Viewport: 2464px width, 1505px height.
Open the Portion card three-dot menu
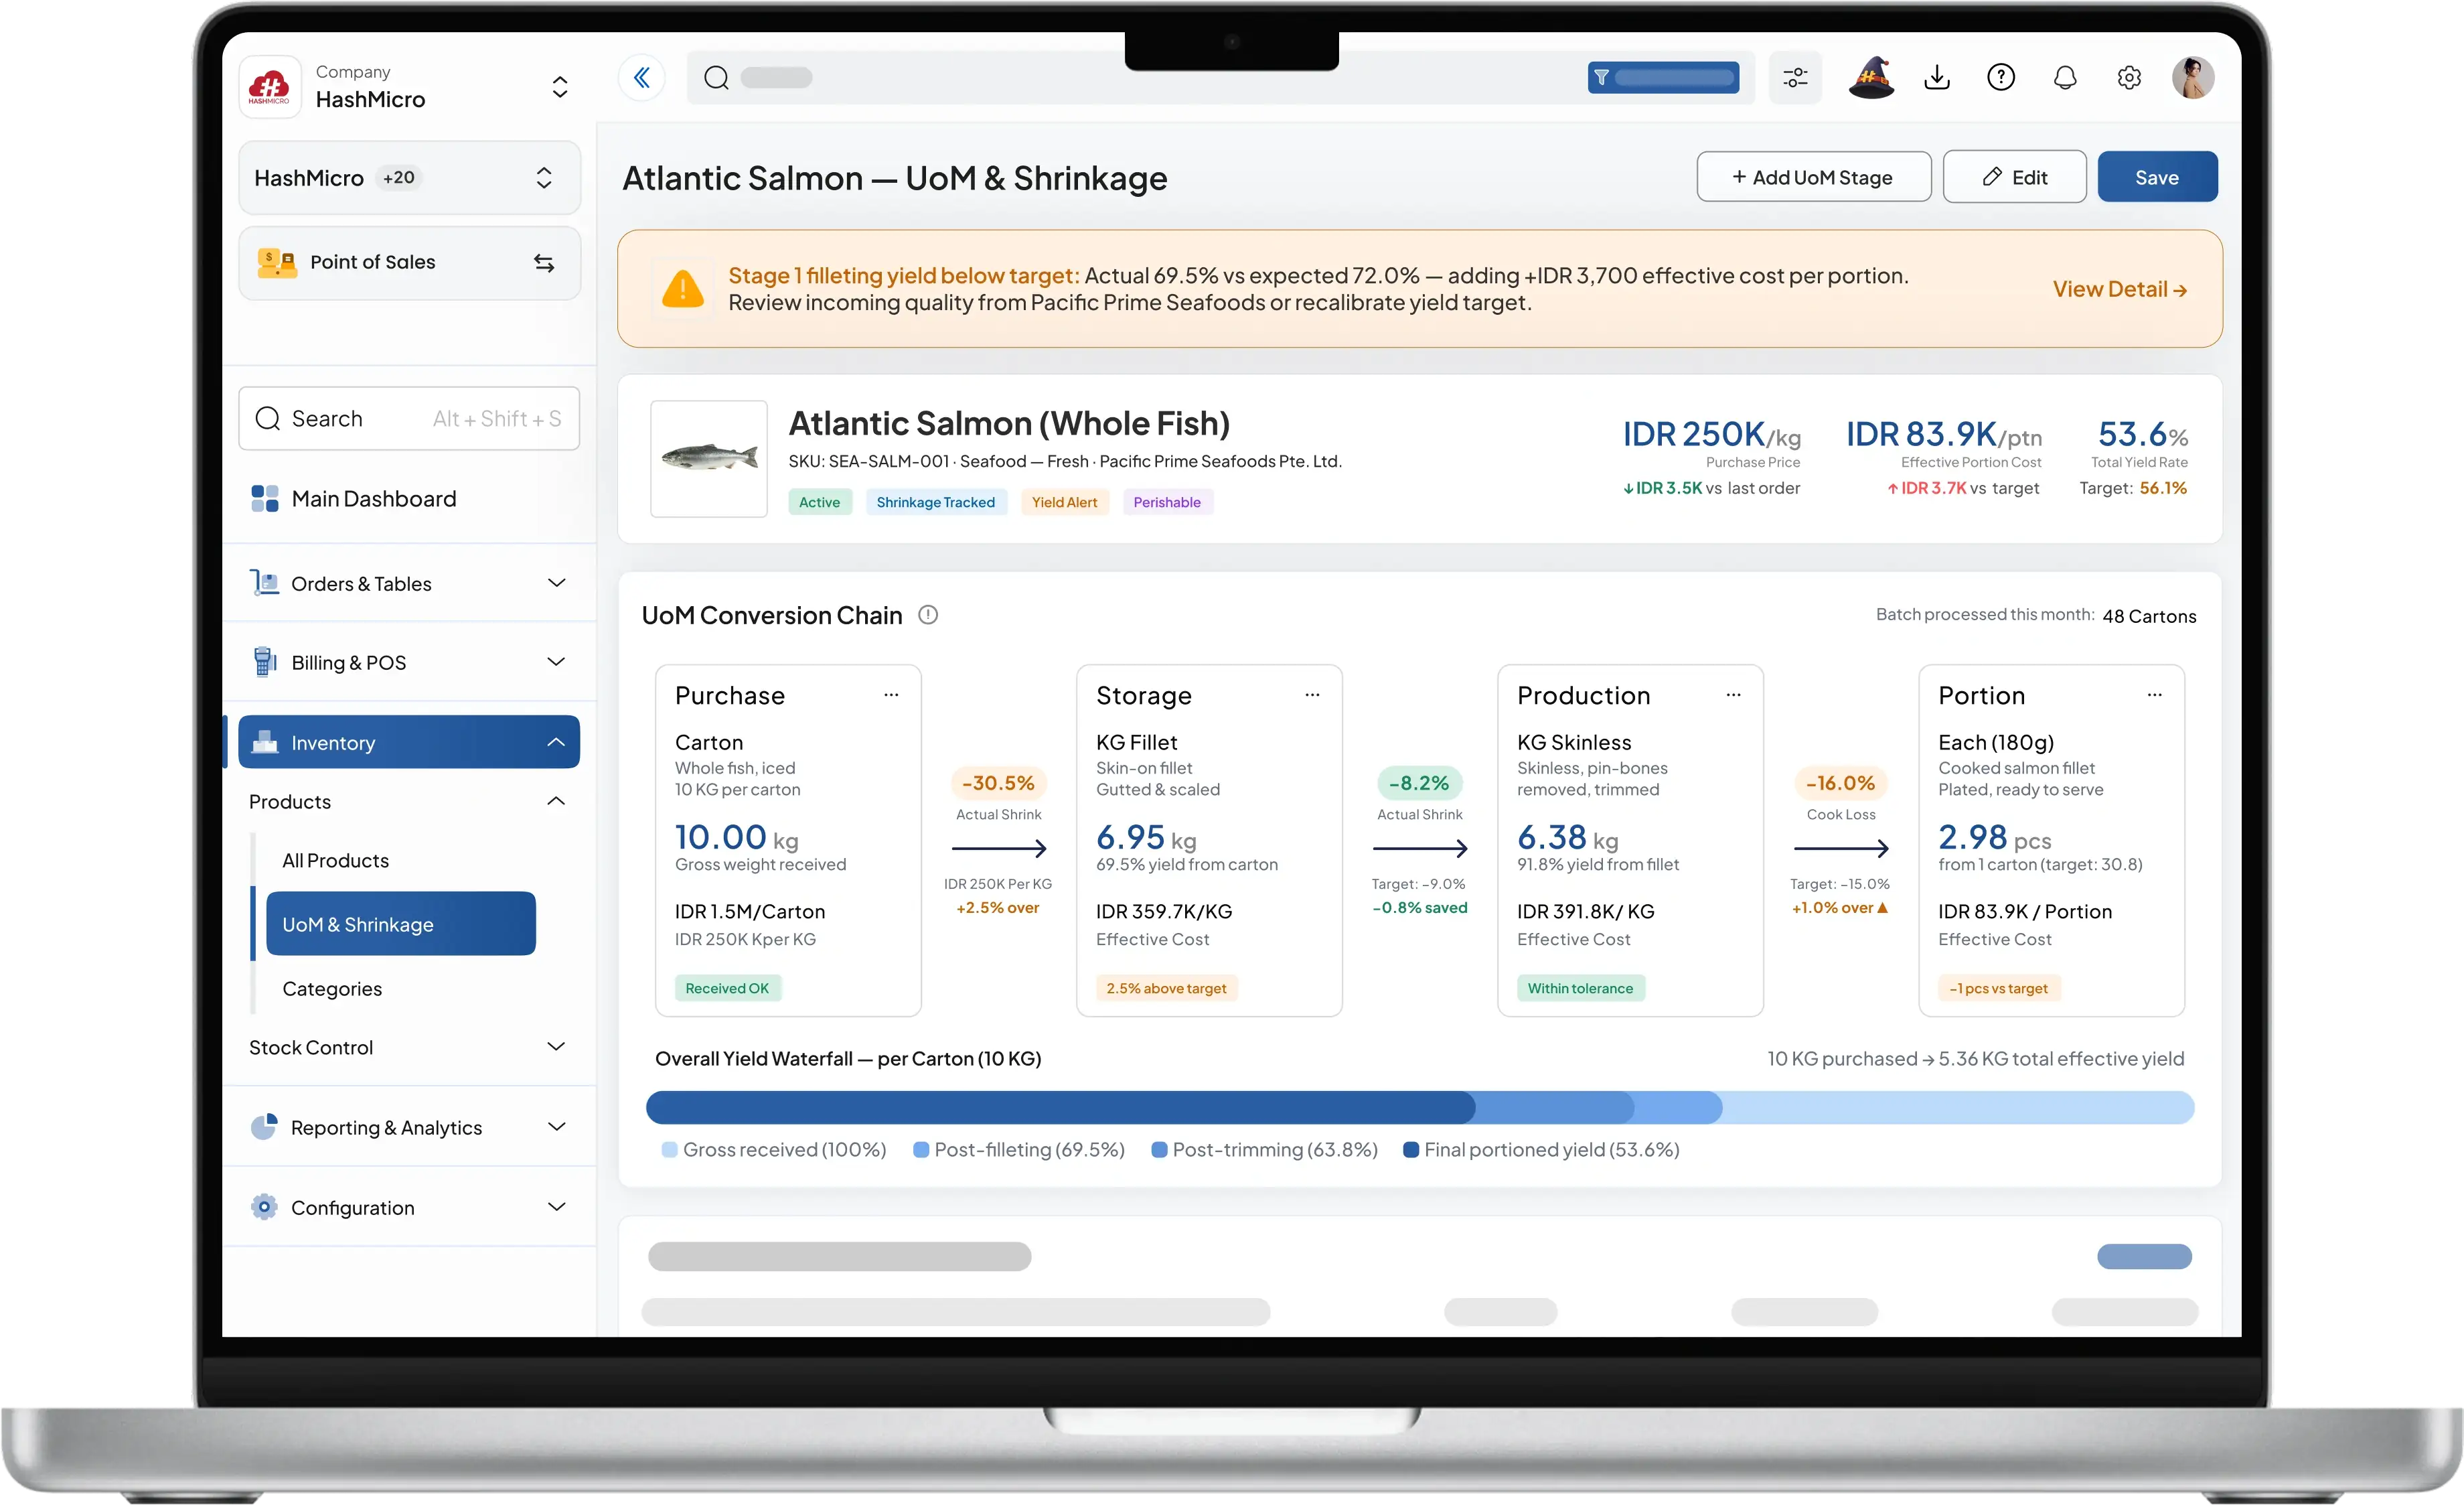(x=2154, y=695)
